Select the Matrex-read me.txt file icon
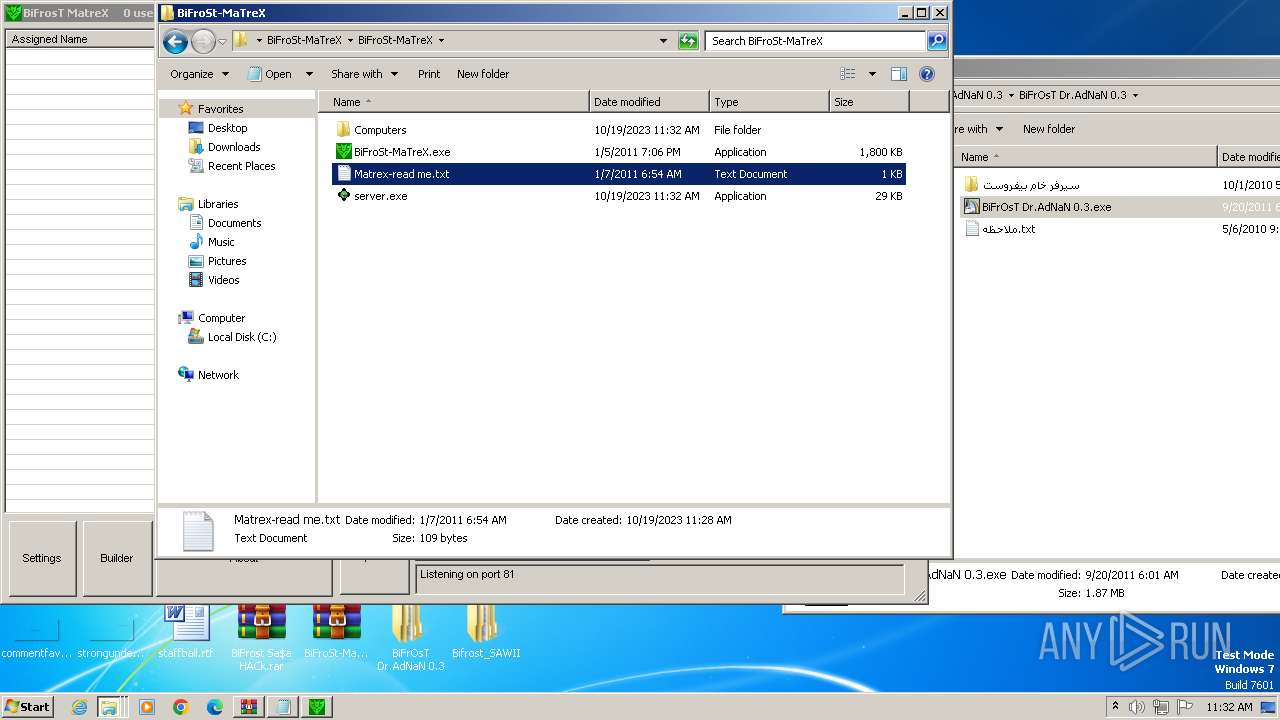 [344, 174]
